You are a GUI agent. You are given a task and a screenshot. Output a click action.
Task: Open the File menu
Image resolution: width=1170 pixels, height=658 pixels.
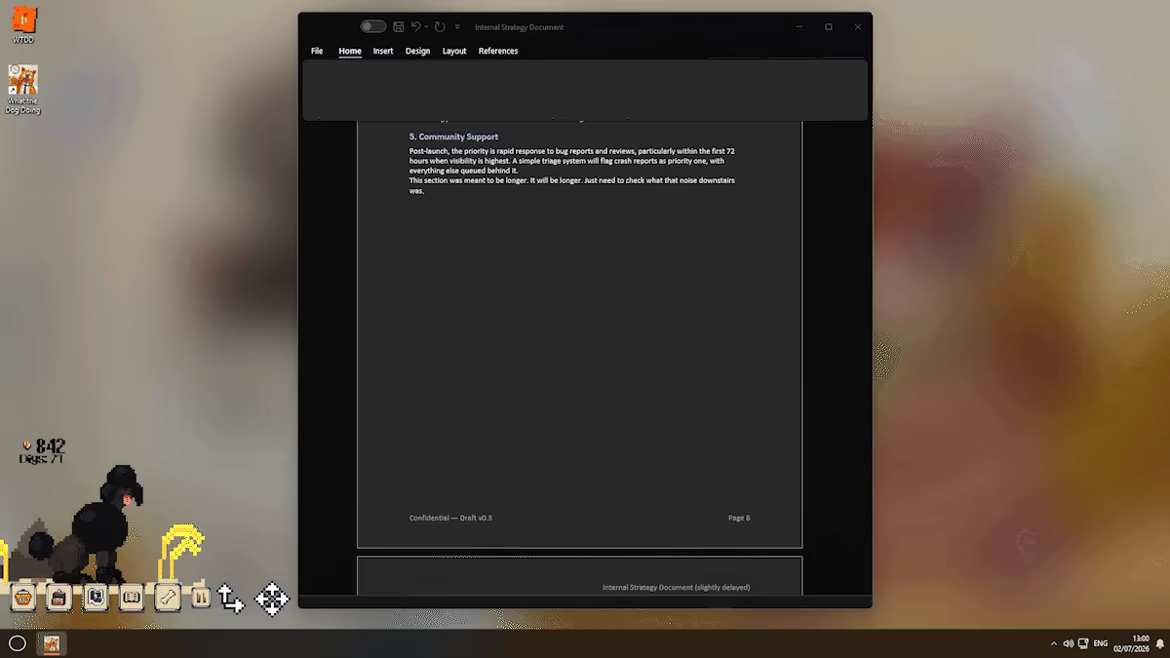click(x=317, y=51)
